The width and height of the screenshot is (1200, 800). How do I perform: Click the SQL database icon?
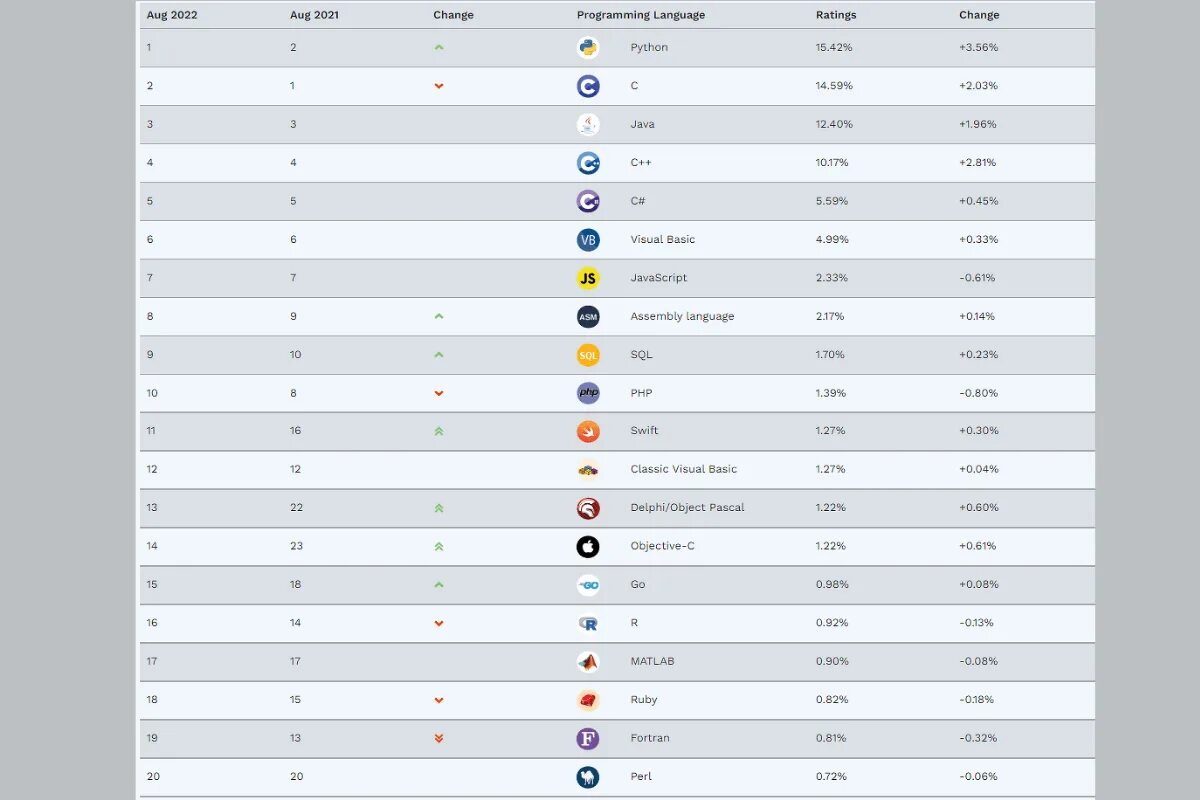(588, 355)
